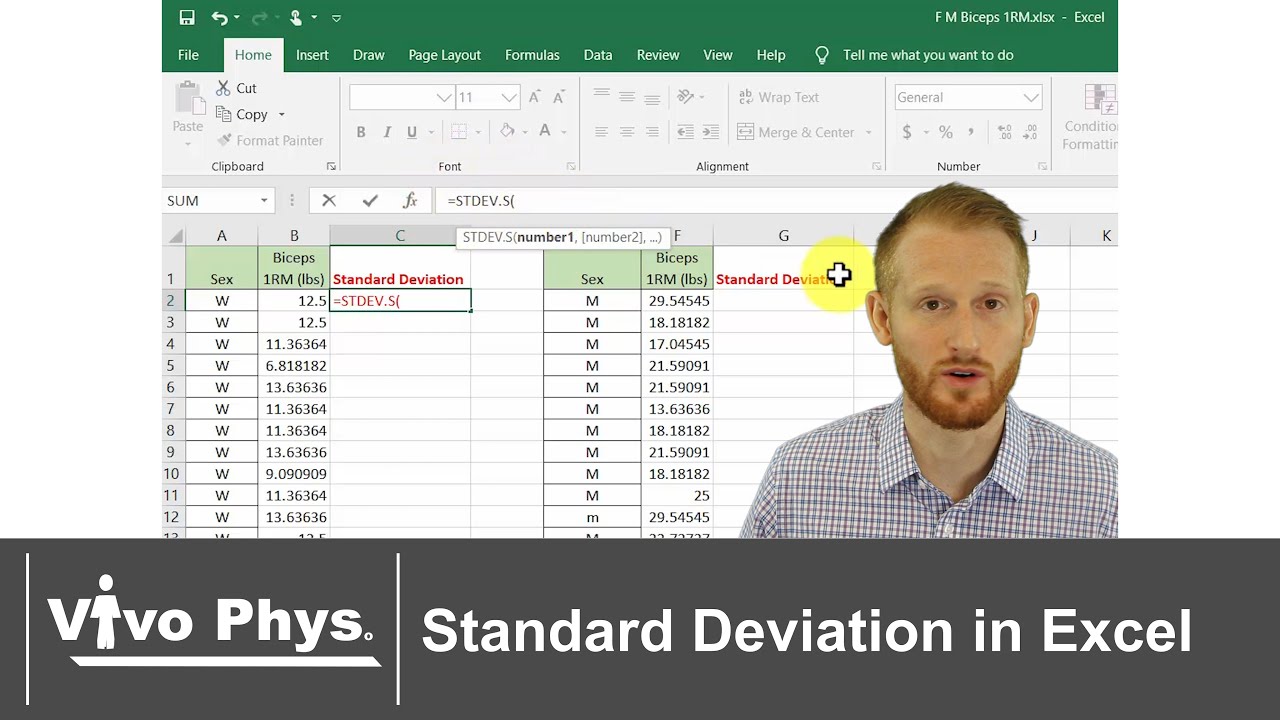
Task: Open the font size dropdown
Action: coord(509,97)
